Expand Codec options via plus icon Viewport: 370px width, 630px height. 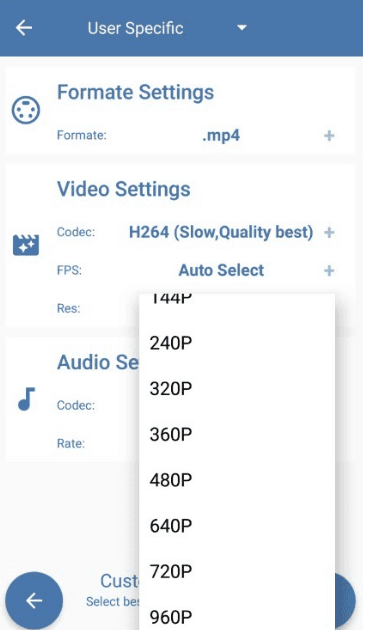[329, 232]
